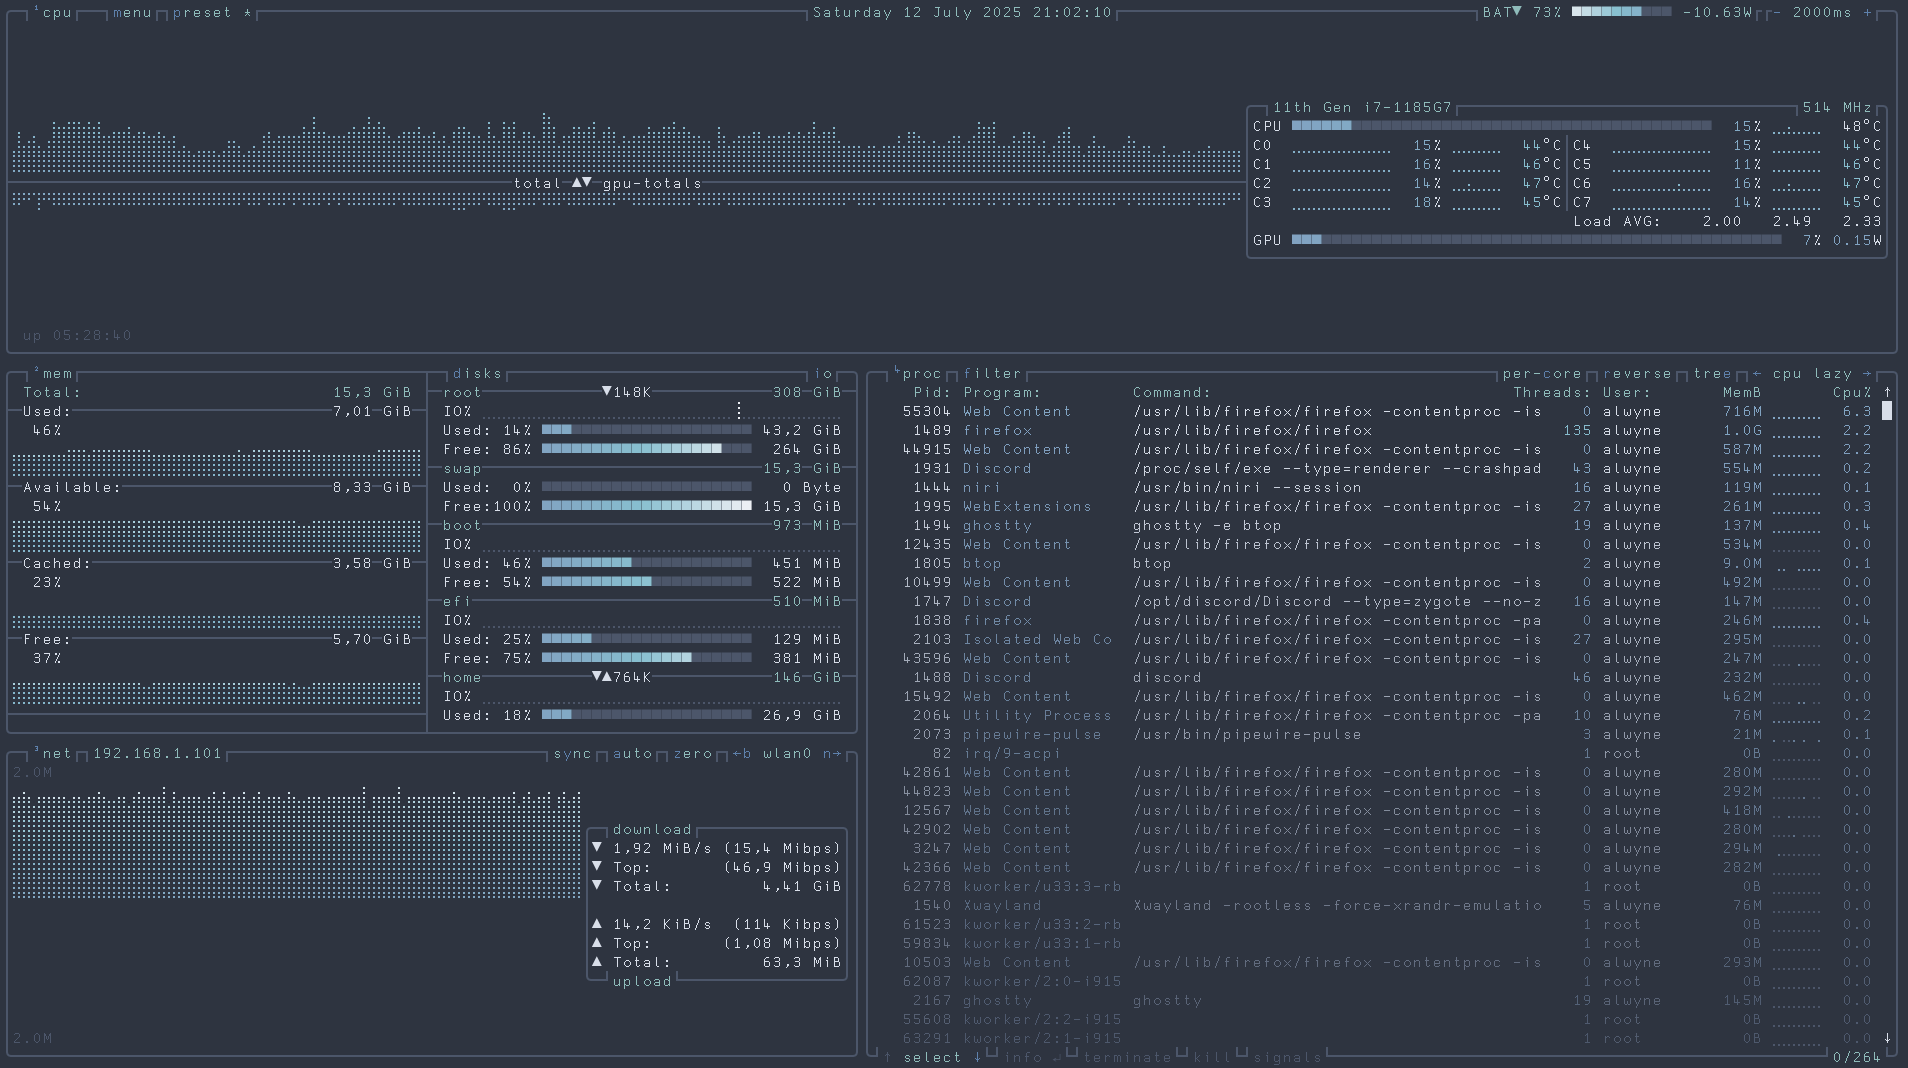The height and width of the screenshot is (1068, 1908).
Task: Toggle the net box title
Action: point(53,754)
